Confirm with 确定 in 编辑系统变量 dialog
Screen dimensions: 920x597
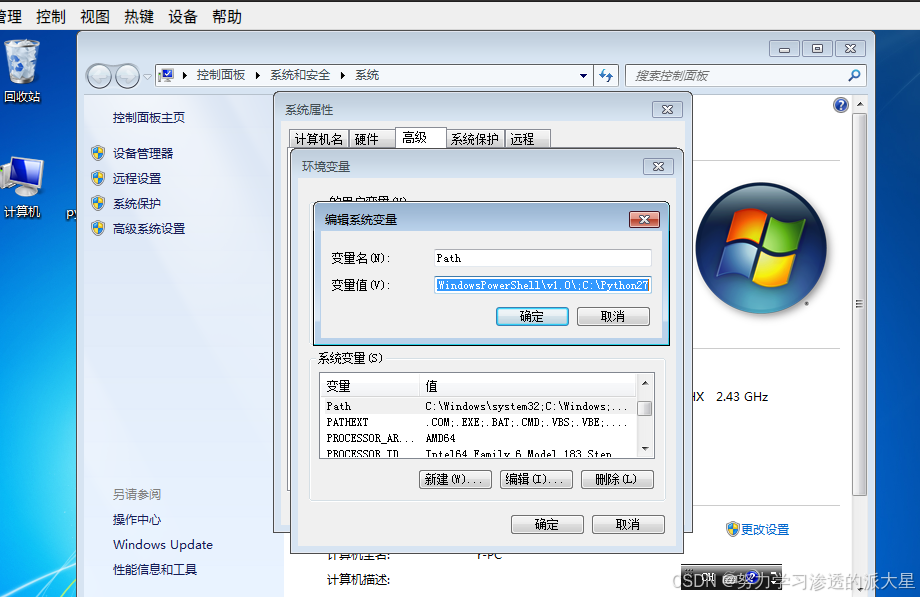[x=532, y=316]
